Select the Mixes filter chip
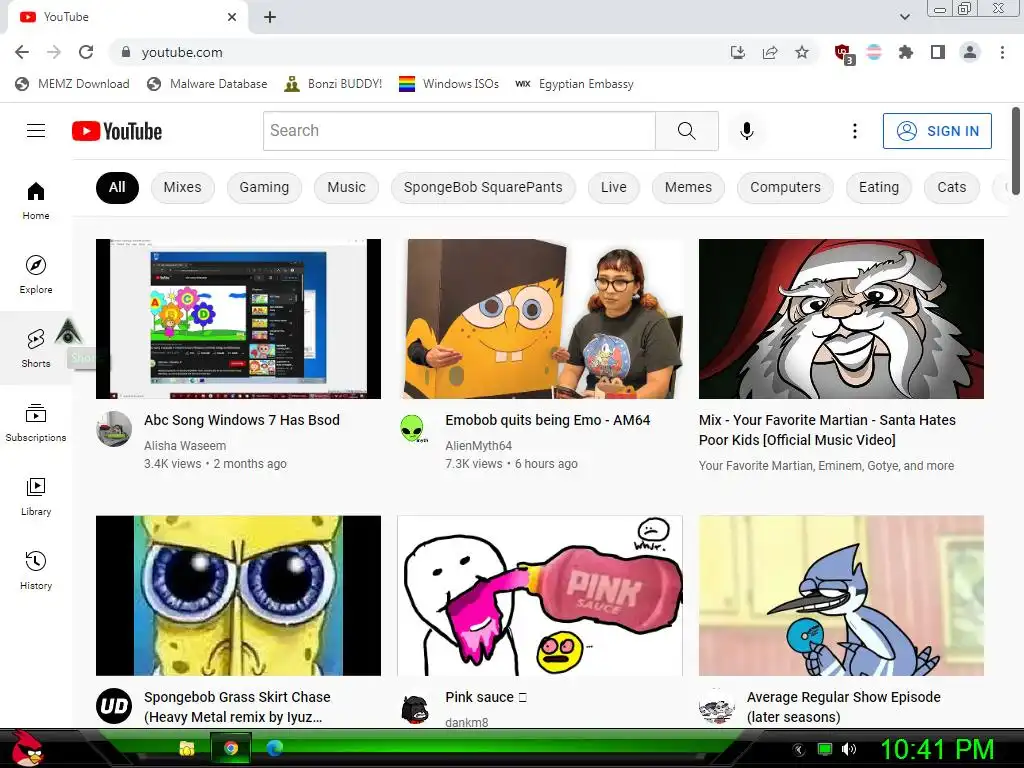 click(x=182, y=187)
